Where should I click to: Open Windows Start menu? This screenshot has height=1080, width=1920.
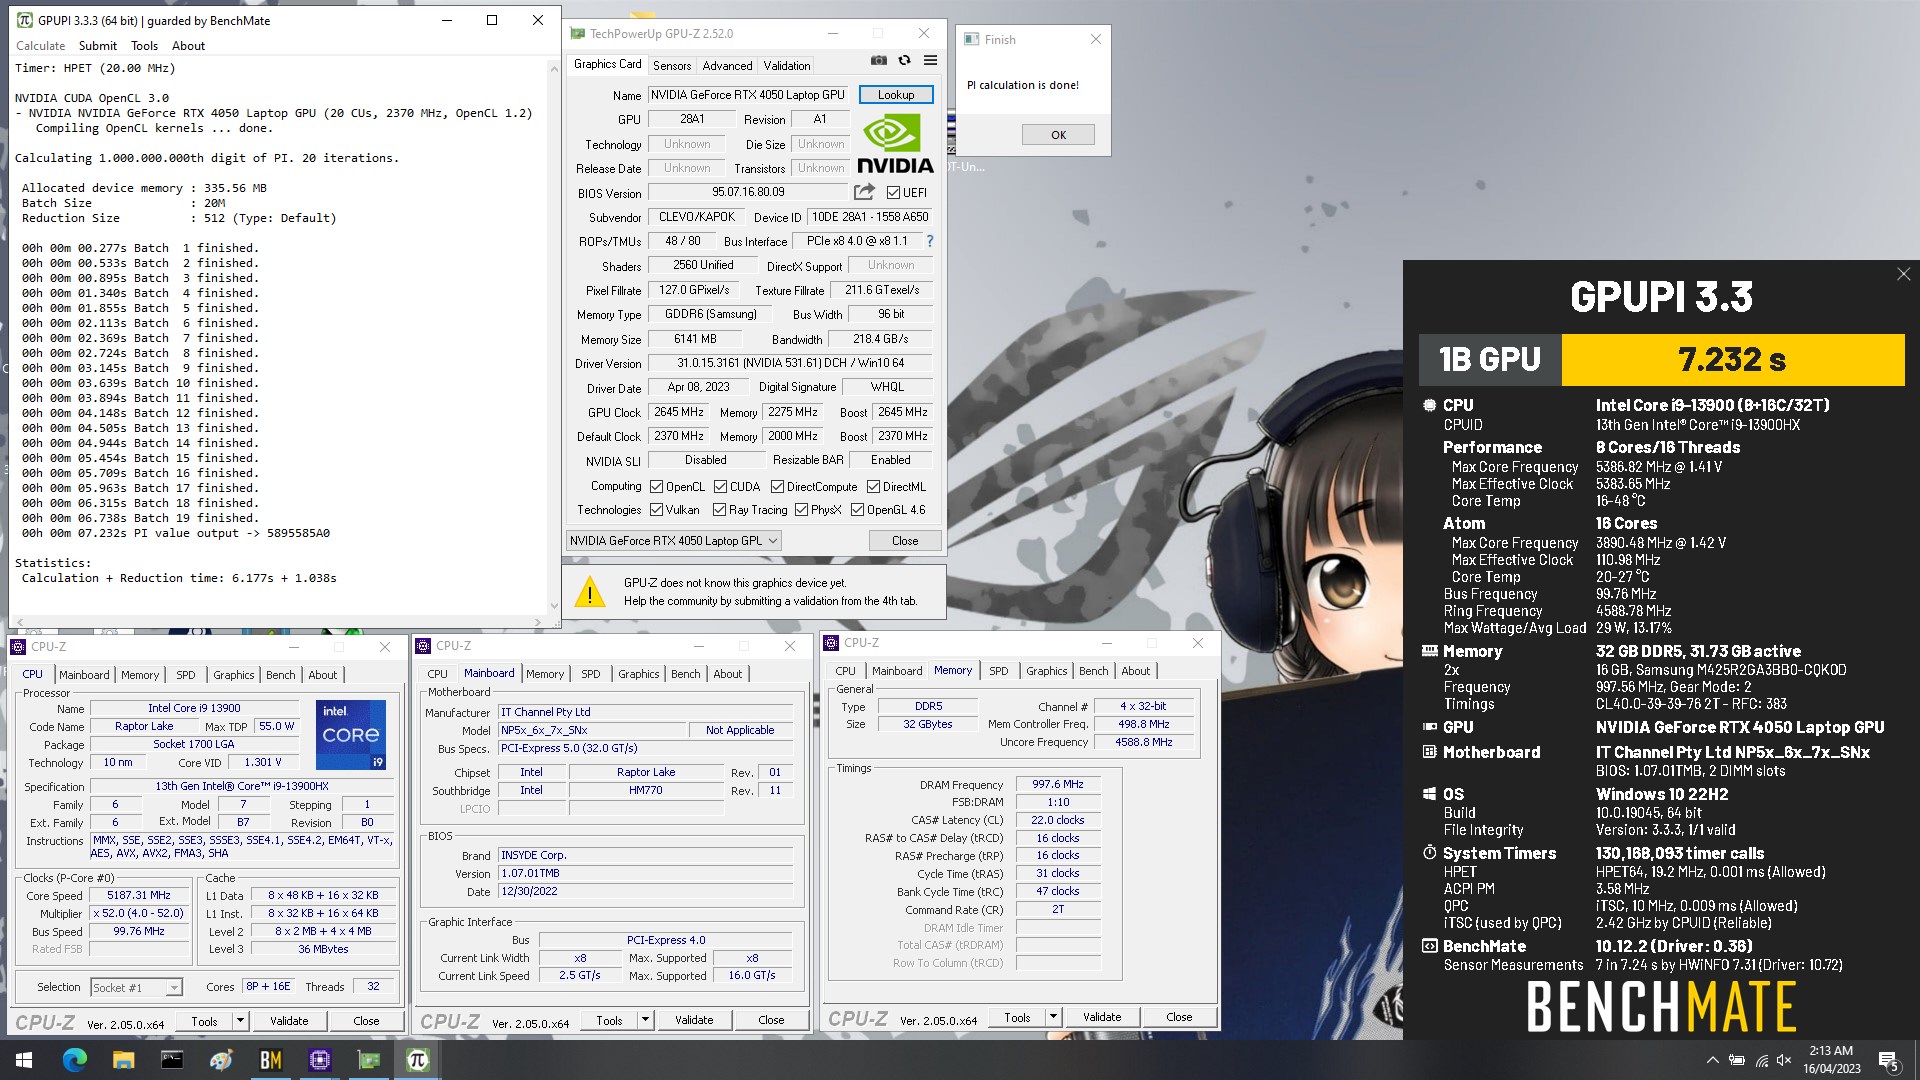click(x=24, y=1060)
